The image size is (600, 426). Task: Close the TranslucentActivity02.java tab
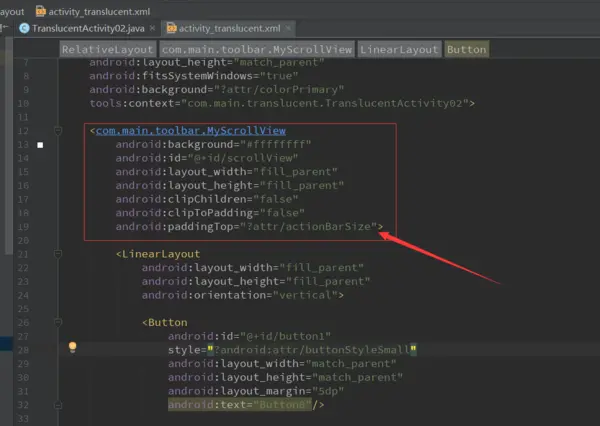coord(152,28)
